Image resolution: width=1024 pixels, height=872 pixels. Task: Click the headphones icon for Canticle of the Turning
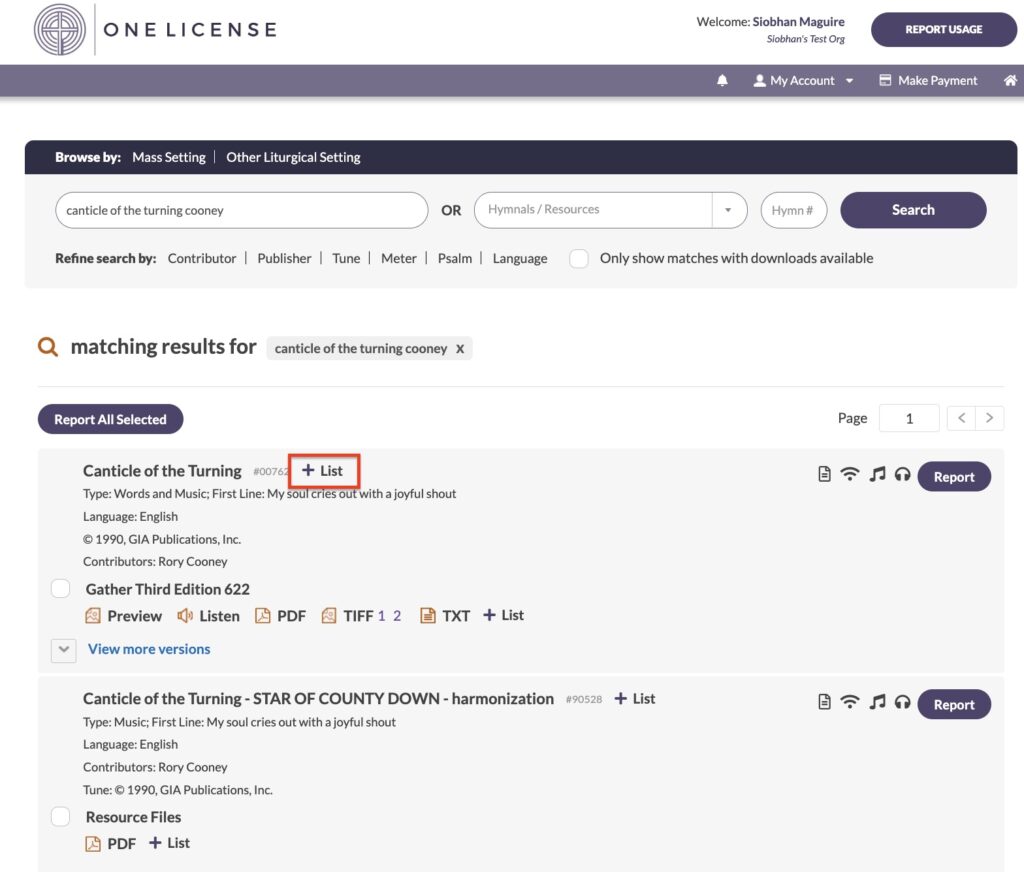902,475
